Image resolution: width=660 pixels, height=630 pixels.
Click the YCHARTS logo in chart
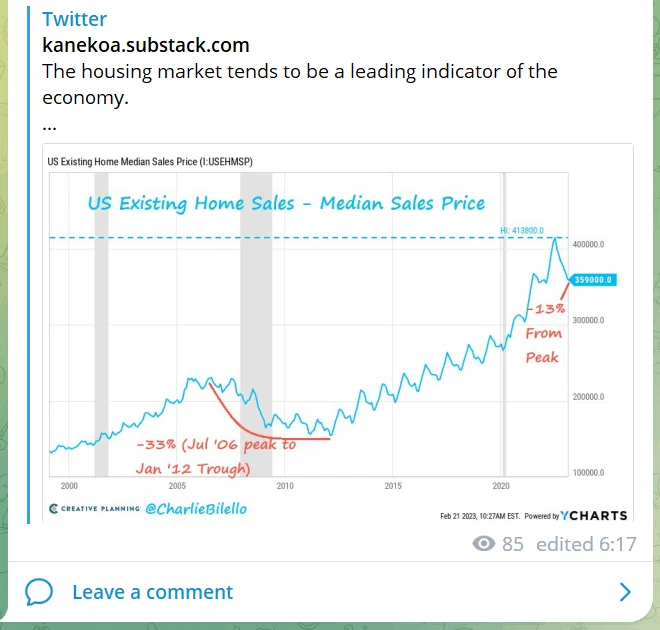[594, 516]
